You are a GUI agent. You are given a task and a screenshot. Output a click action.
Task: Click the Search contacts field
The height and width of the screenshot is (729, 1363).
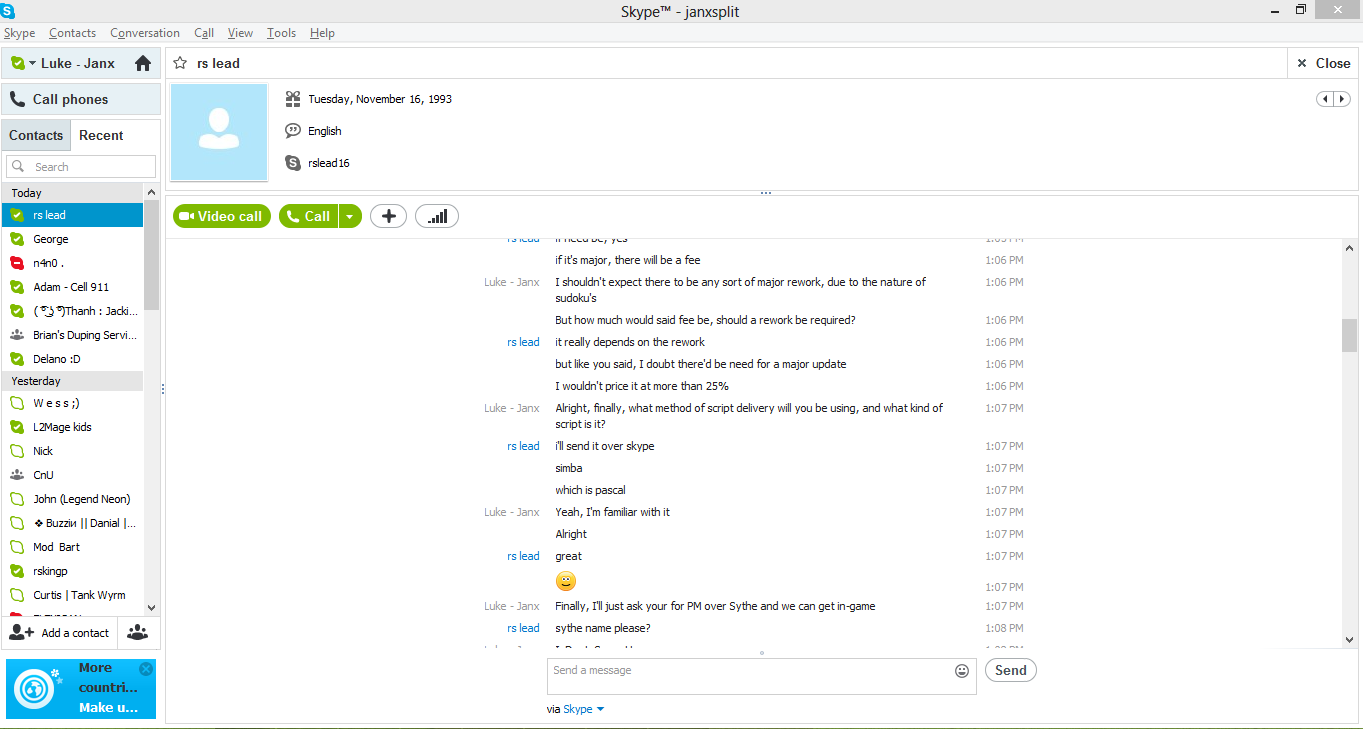(81, 167)
